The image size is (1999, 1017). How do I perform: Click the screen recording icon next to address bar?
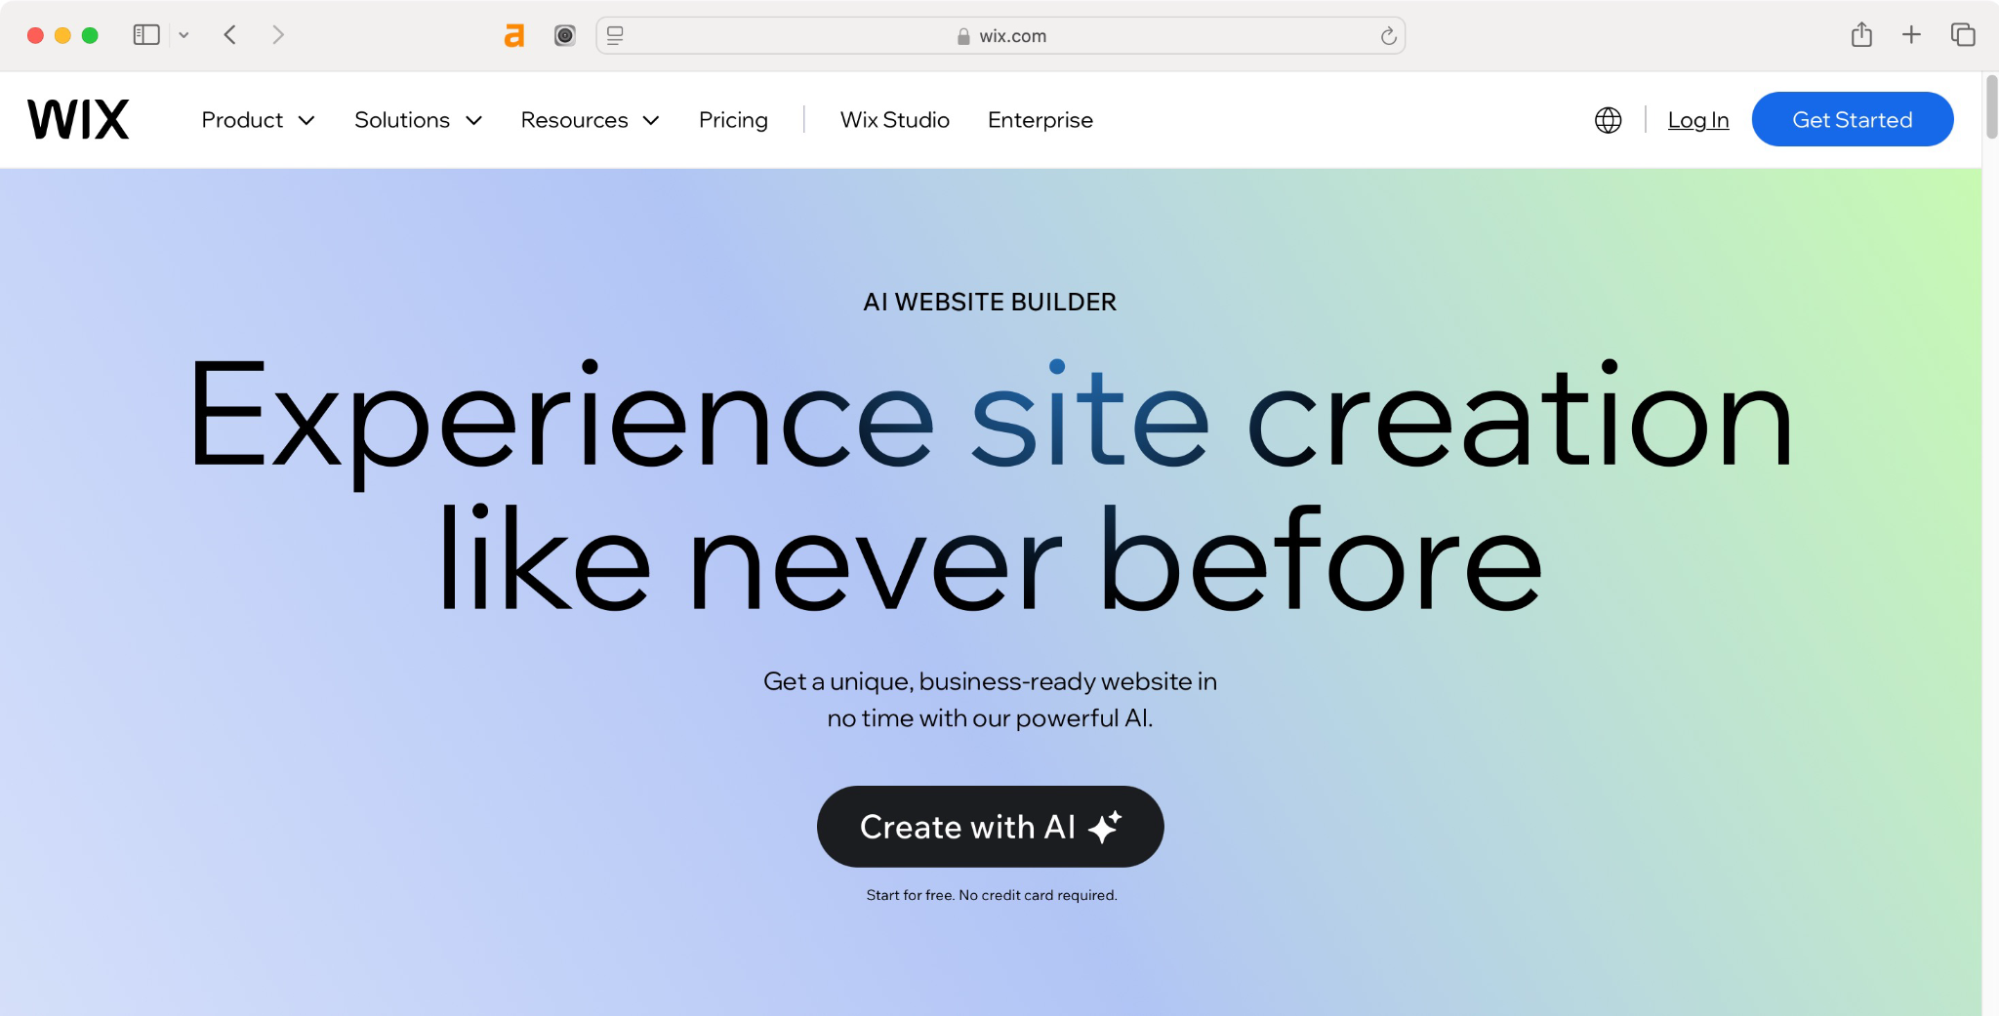[563, 35]
